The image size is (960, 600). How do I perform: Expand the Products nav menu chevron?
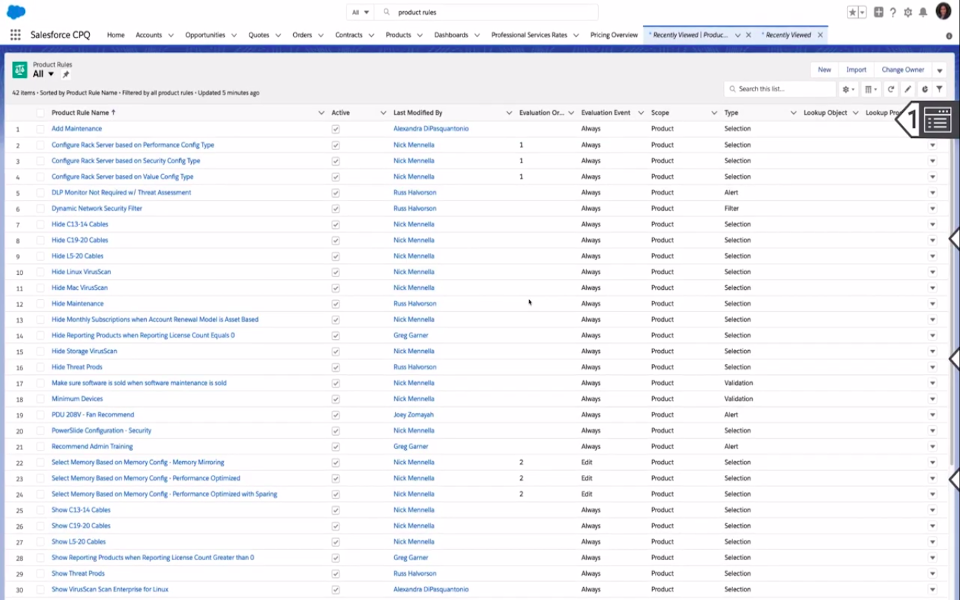[420, 36]
